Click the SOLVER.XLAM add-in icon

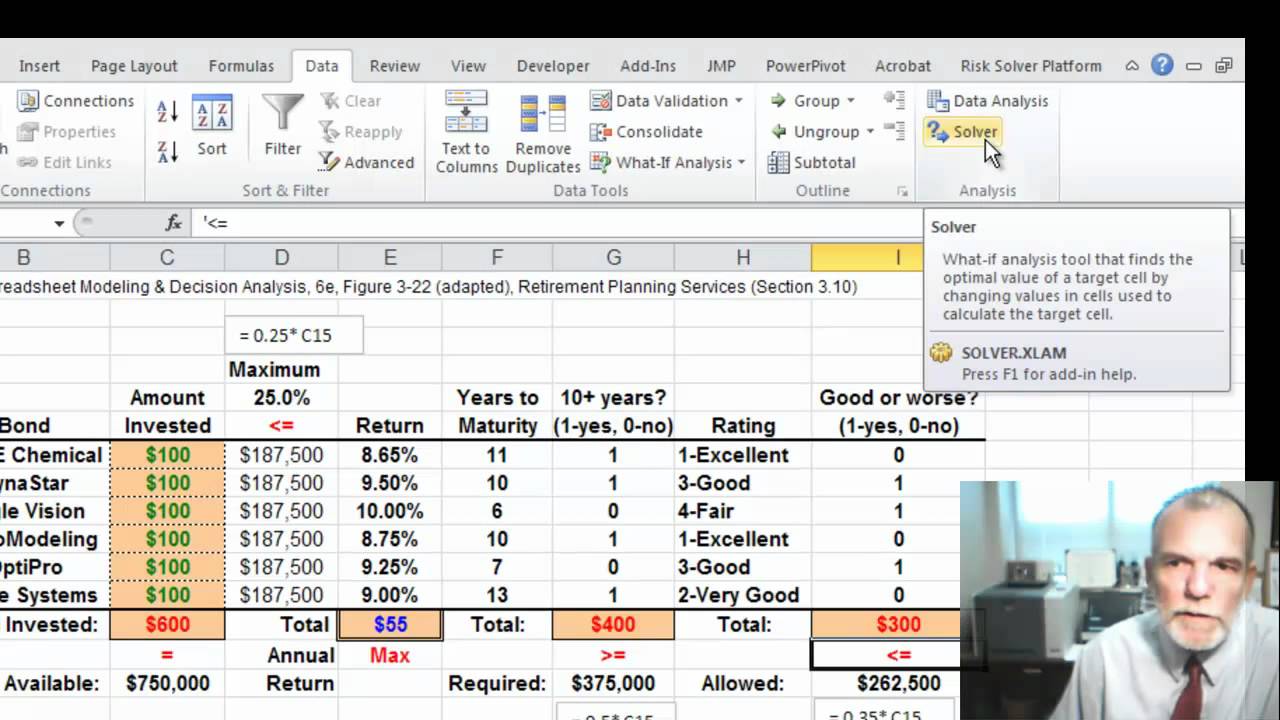940,353
